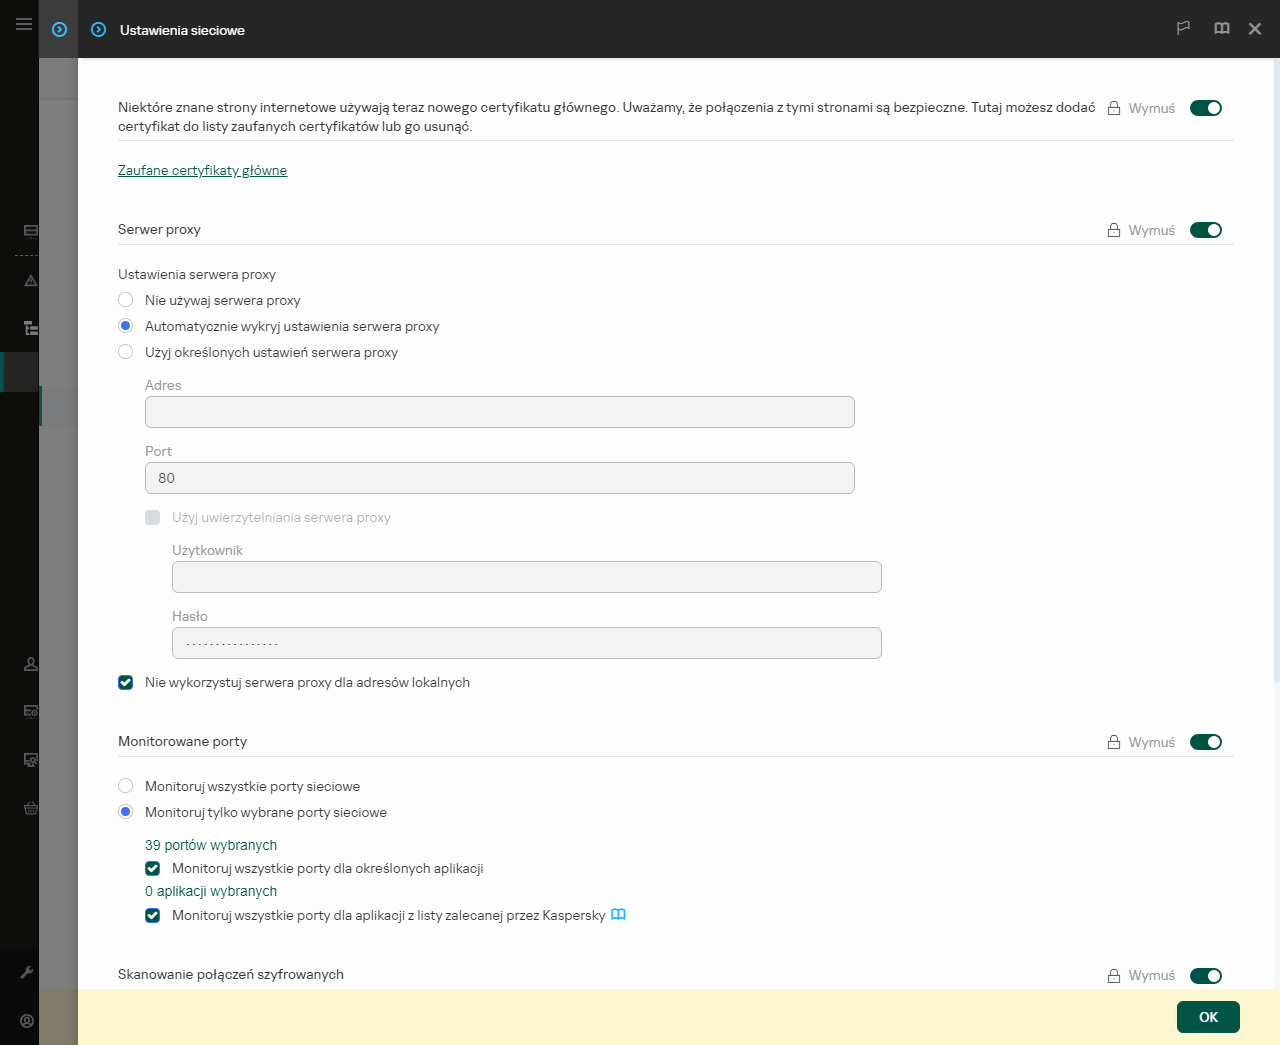1280x1045 pixels.
Task: Select the warning triangle icon in sidebar
Action: [30, 280]
